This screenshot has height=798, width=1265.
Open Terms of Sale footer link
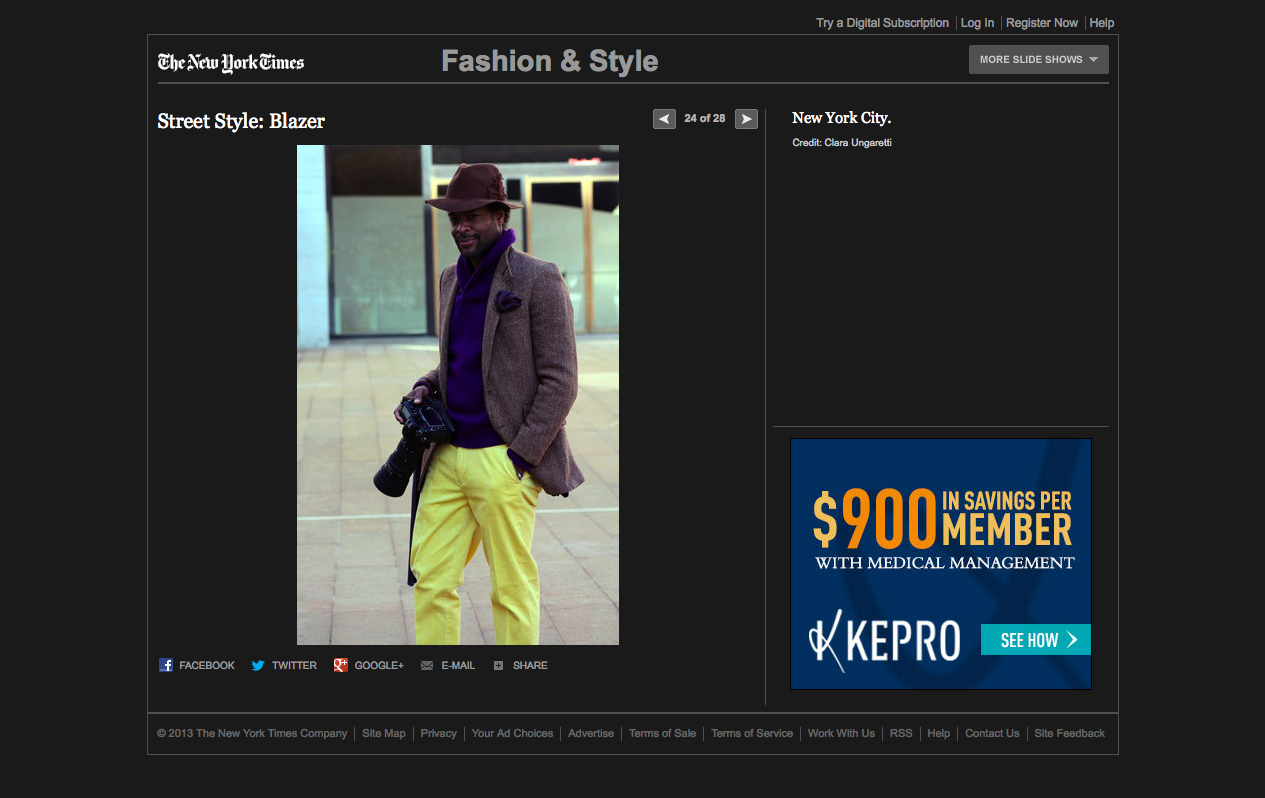click(x=662, y=733)
